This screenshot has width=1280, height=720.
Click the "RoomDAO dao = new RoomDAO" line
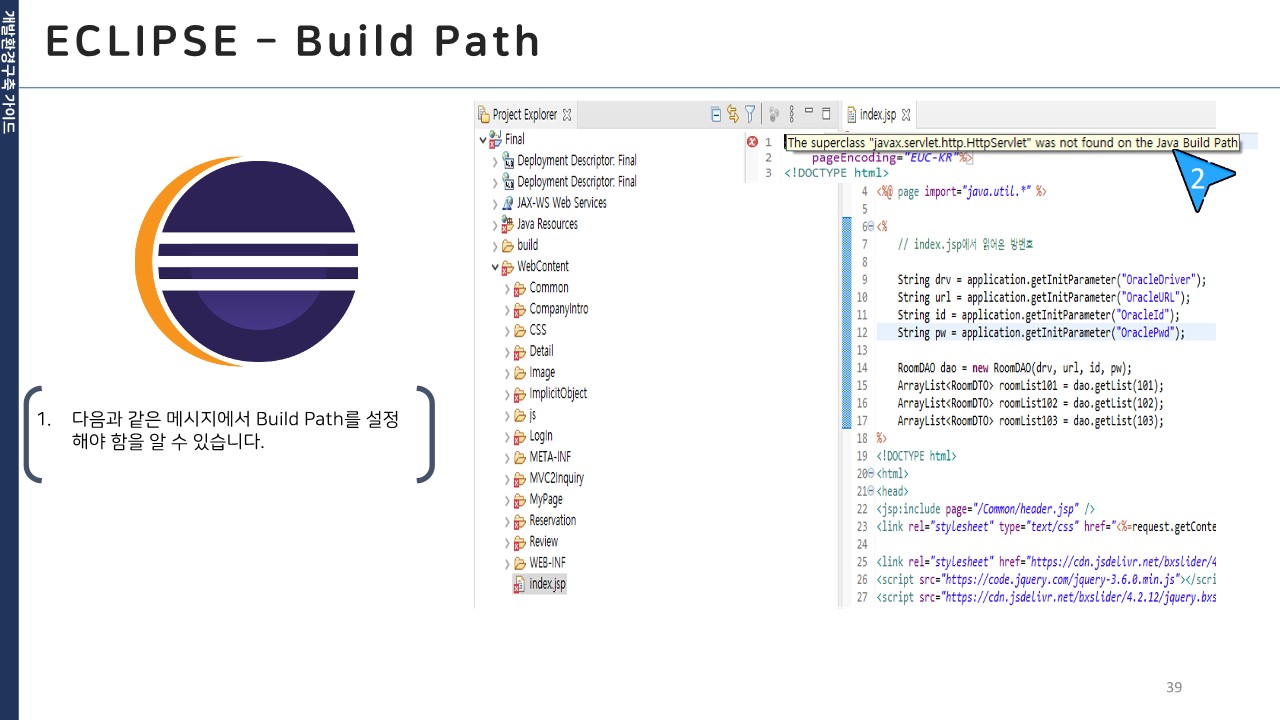coord(1014,368)
